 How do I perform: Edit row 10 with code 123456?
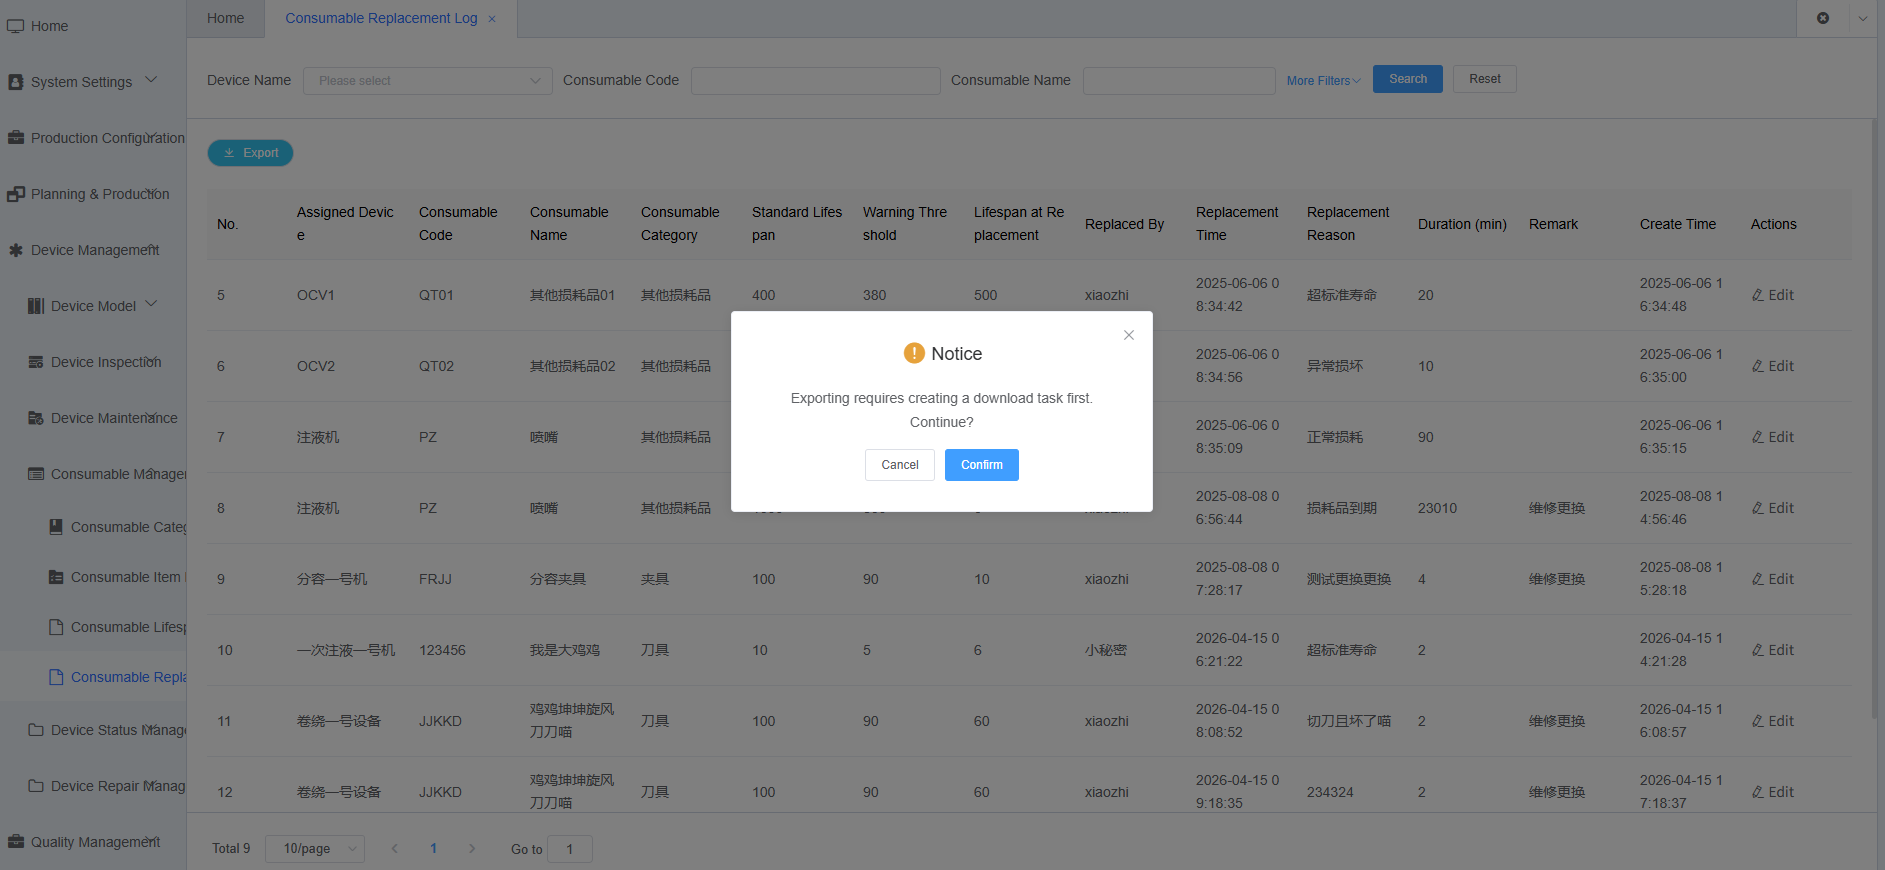[x=1772, y=650]
